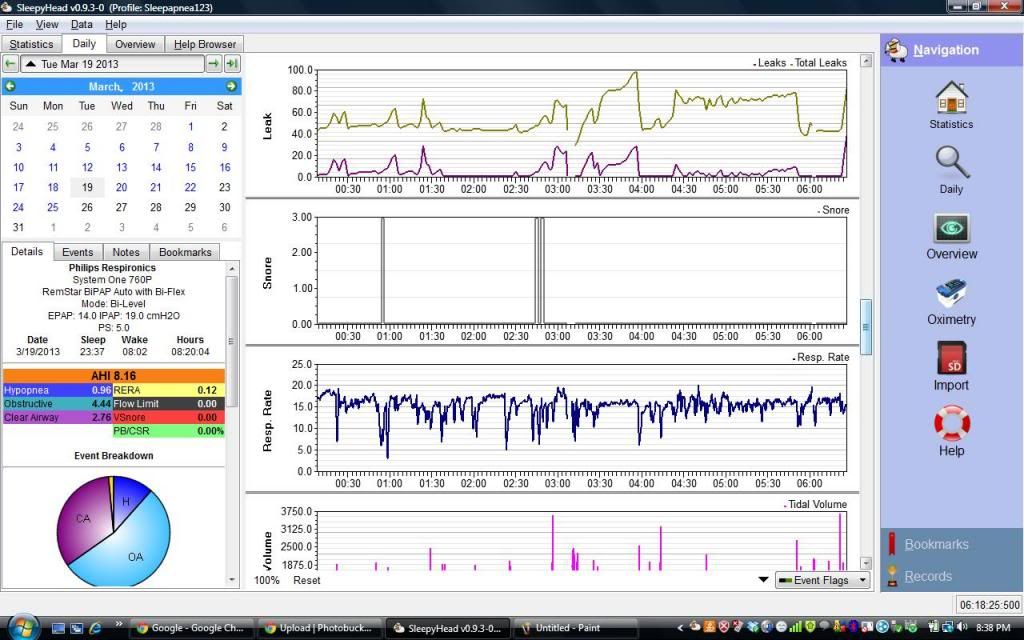1024x640 pixels.
Task: Click the black dropdown arrow beside Reset
Action: [763, 579]
